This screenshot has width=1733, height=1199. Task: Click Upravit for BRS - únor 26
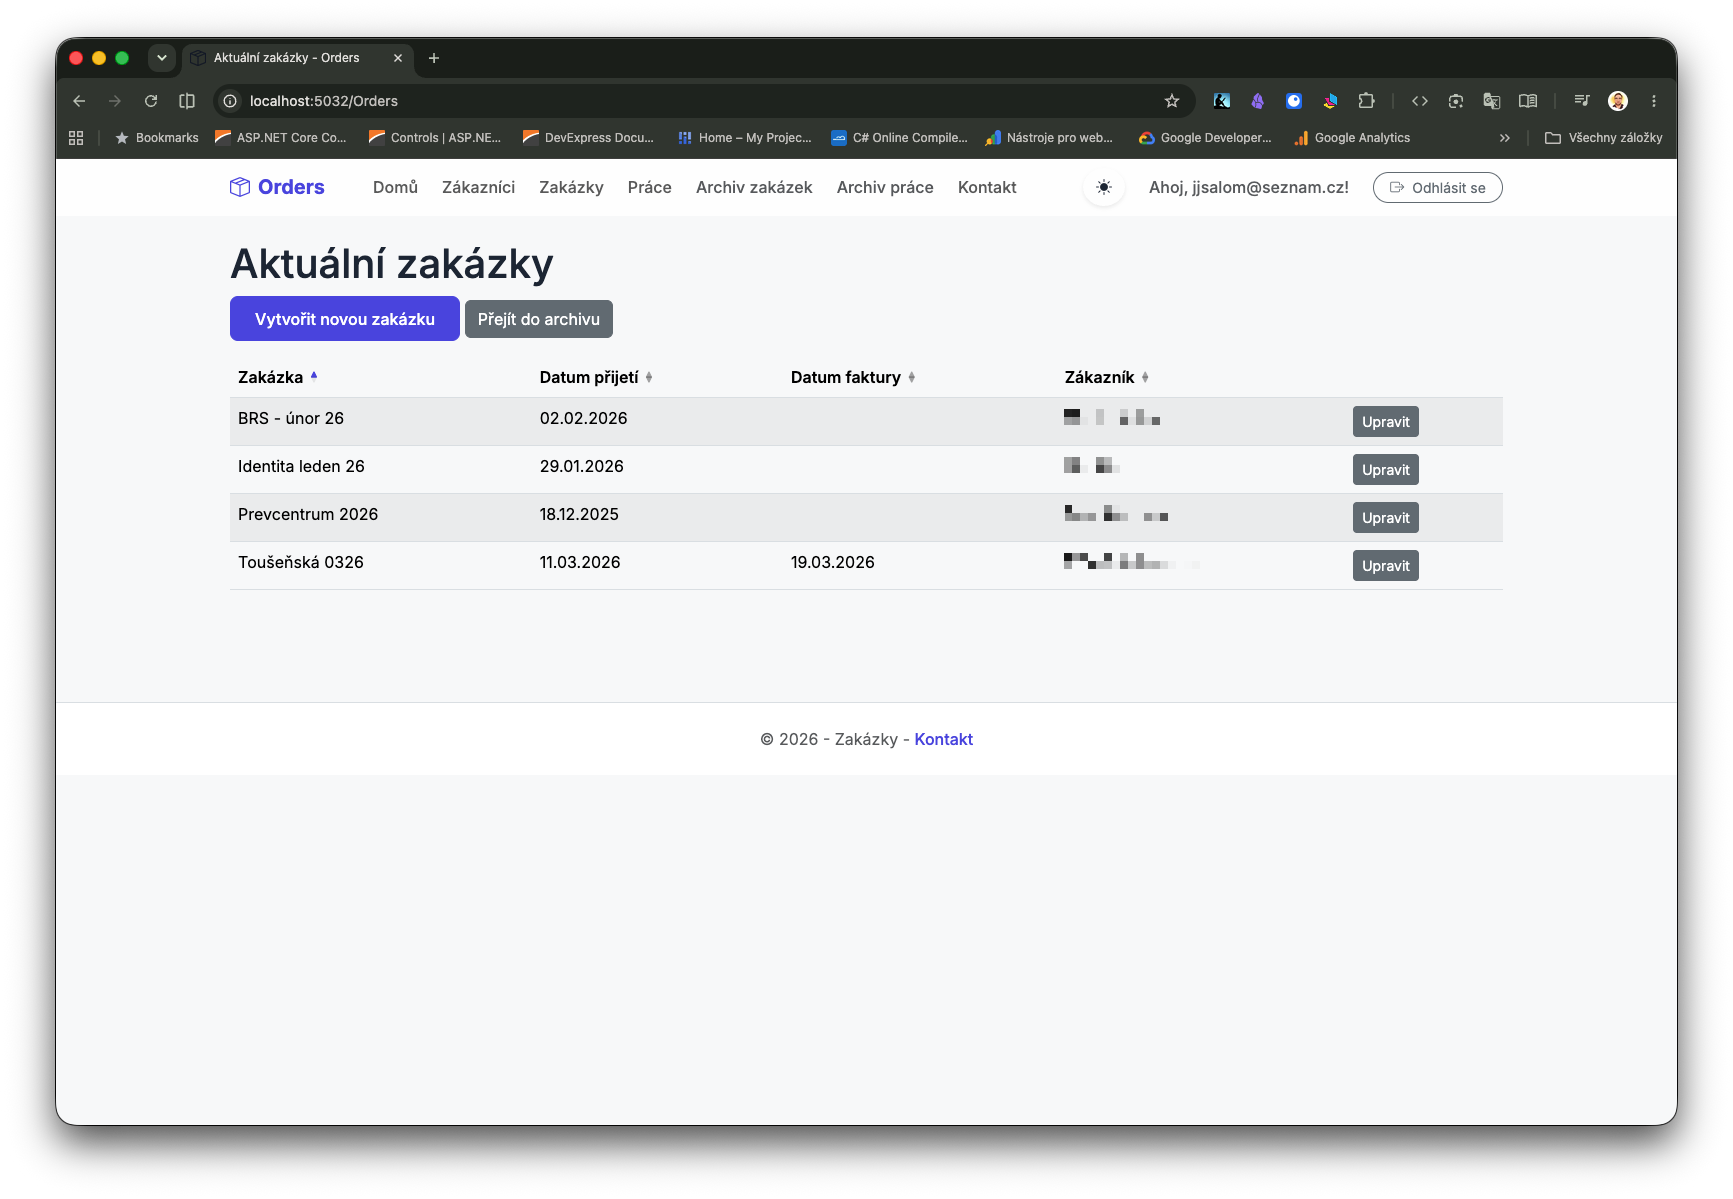tap(1386, 422)
